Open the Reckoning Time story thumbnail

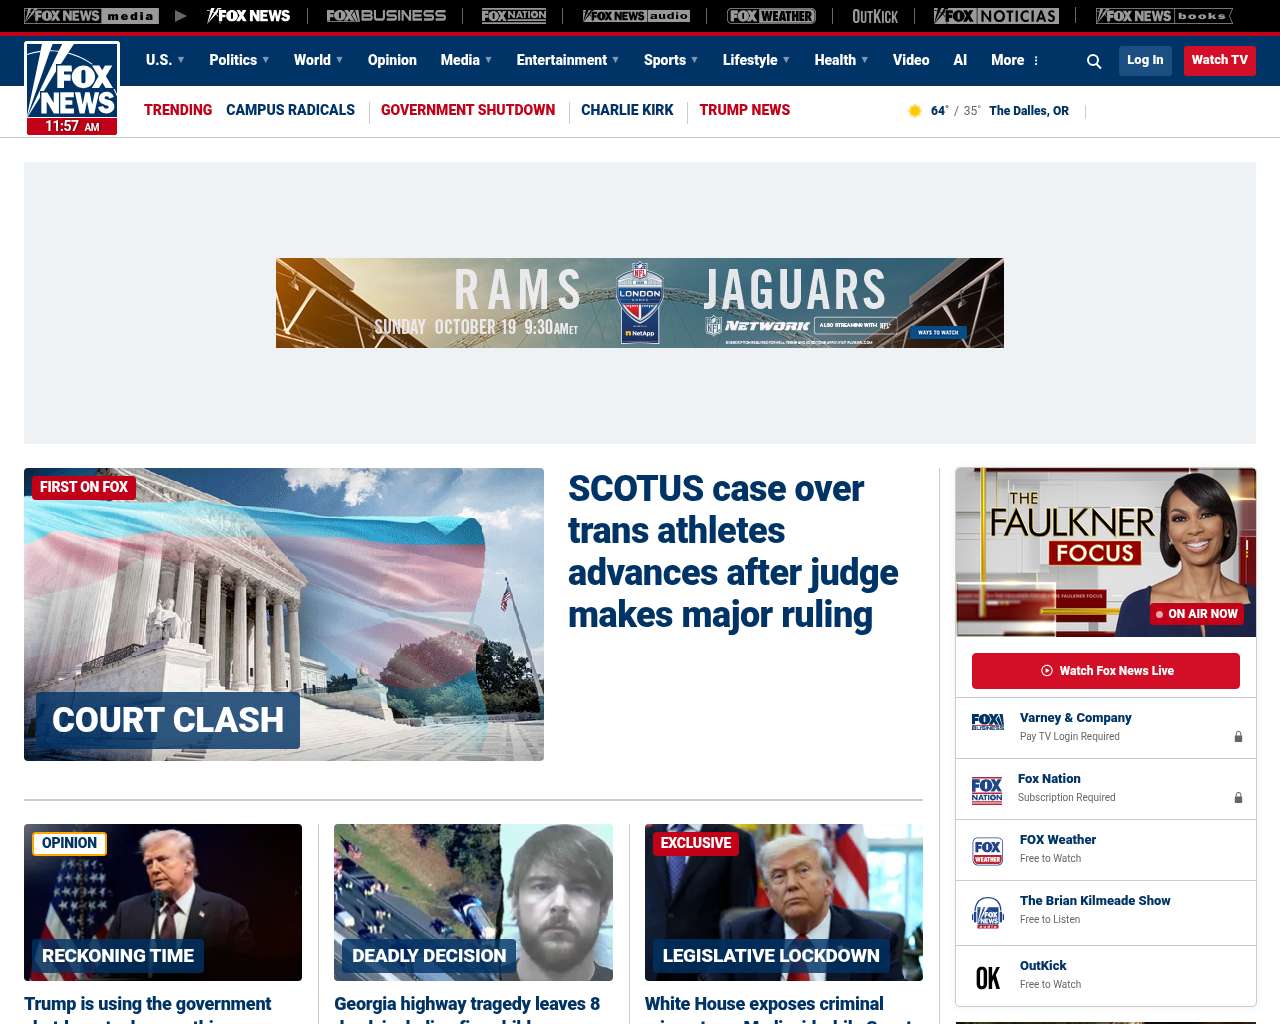(x=163, y=902)
